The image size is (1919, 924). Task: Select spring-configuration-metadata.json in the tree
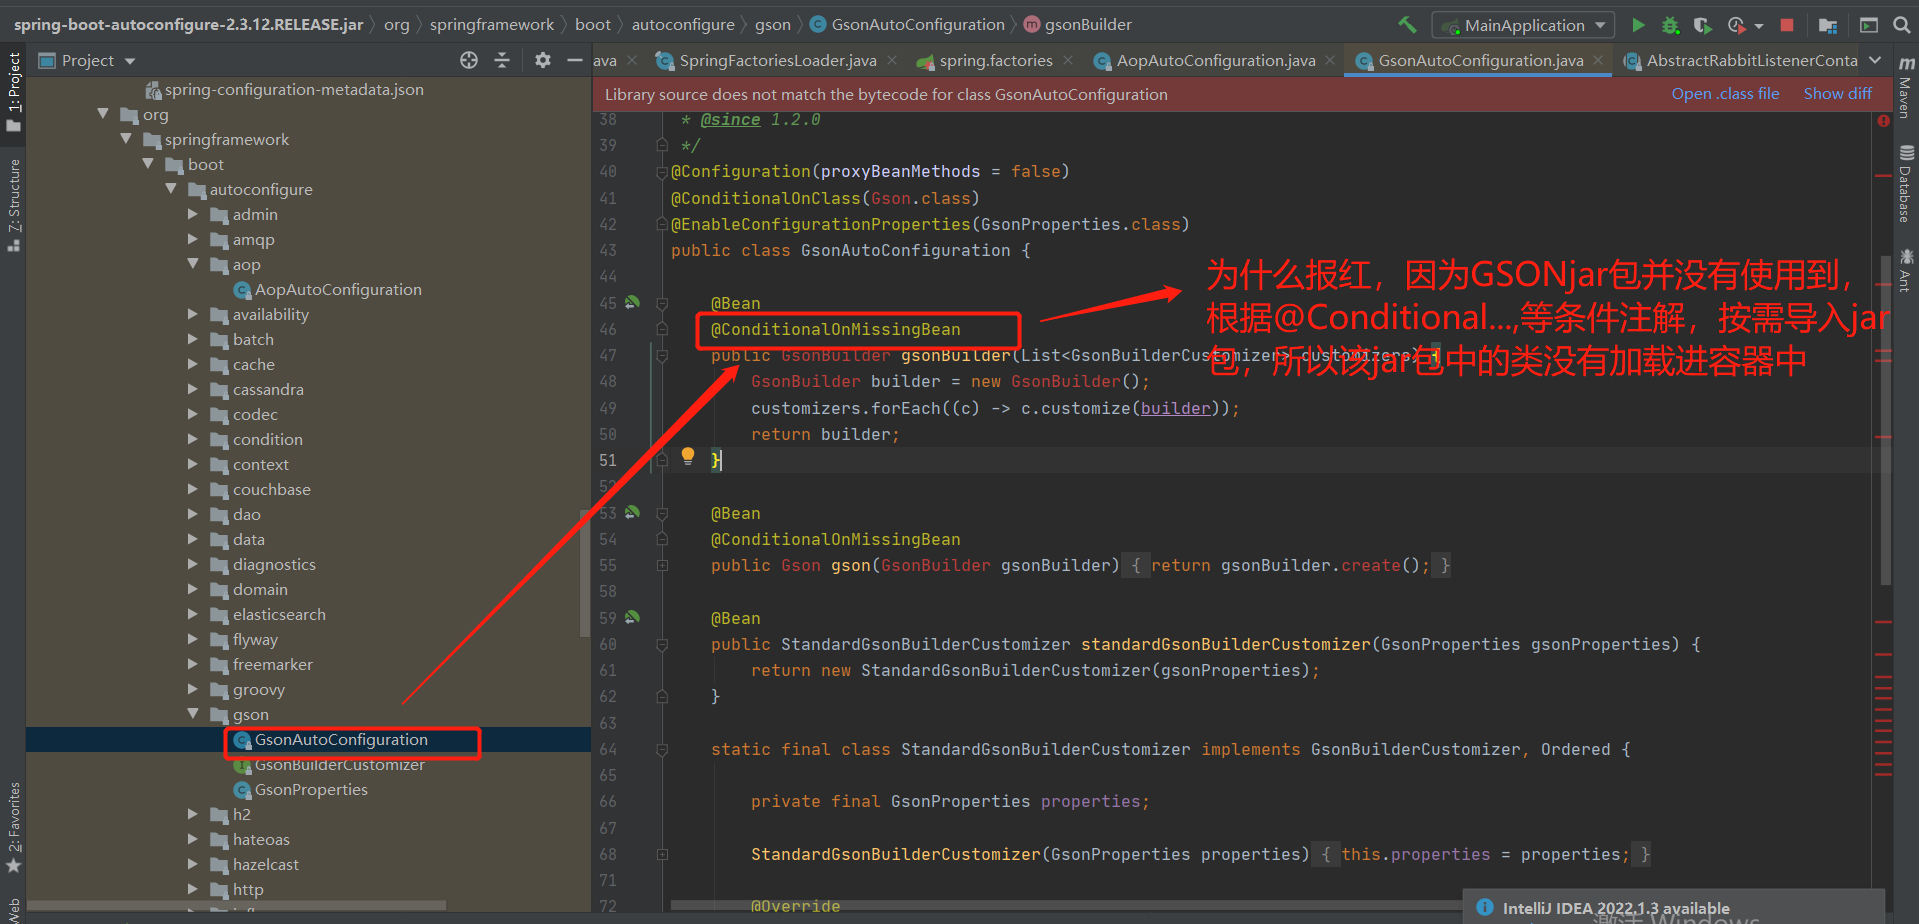tap(294, 89)
